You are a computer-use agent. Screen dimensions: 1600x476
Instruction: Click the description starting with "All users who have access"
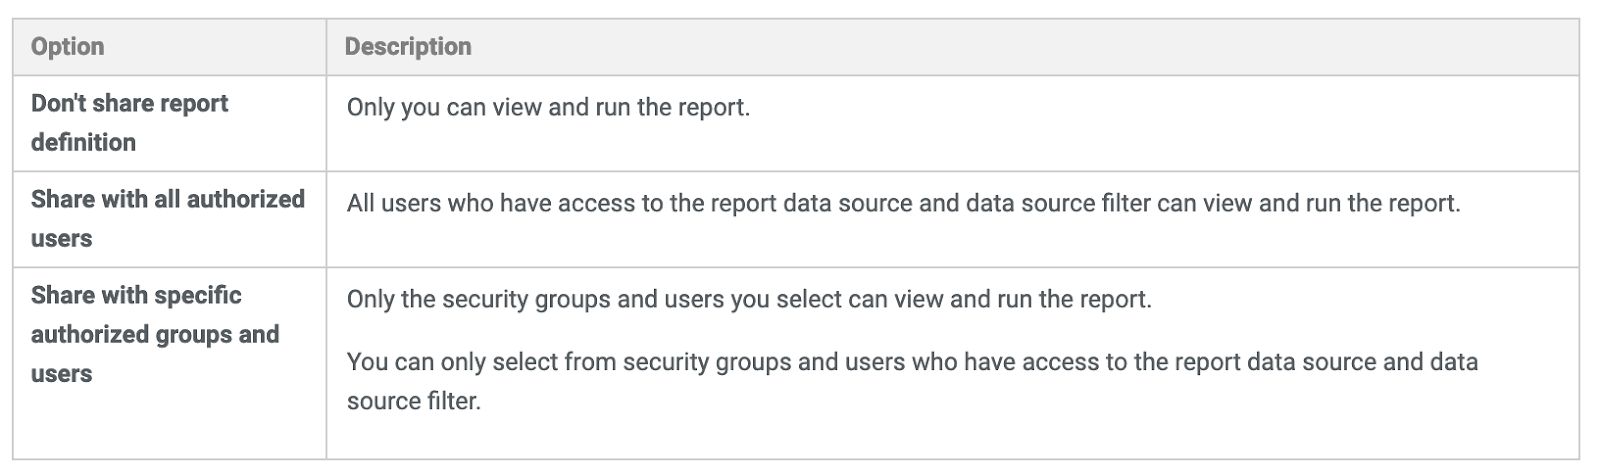coord(903,203)
